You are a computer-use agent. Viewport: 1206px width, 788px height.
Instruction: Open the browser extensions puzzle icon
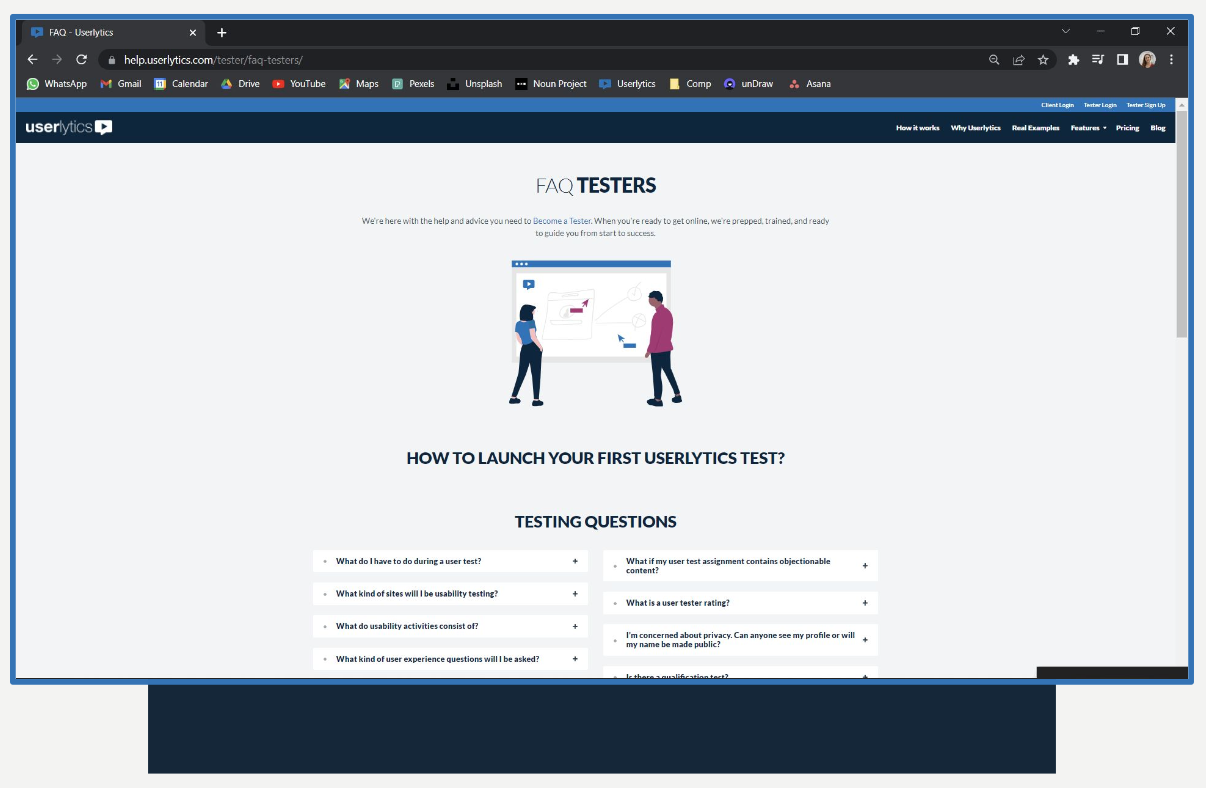point(1074,60)
